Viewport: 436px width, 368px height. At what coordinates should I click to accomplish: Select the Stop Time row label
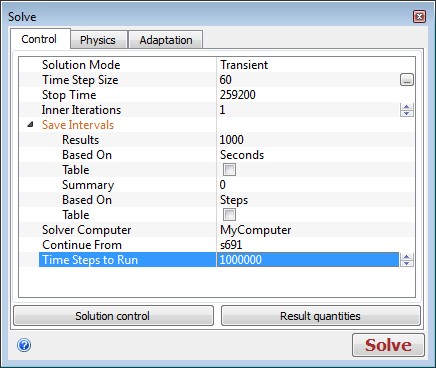point(69,95)
